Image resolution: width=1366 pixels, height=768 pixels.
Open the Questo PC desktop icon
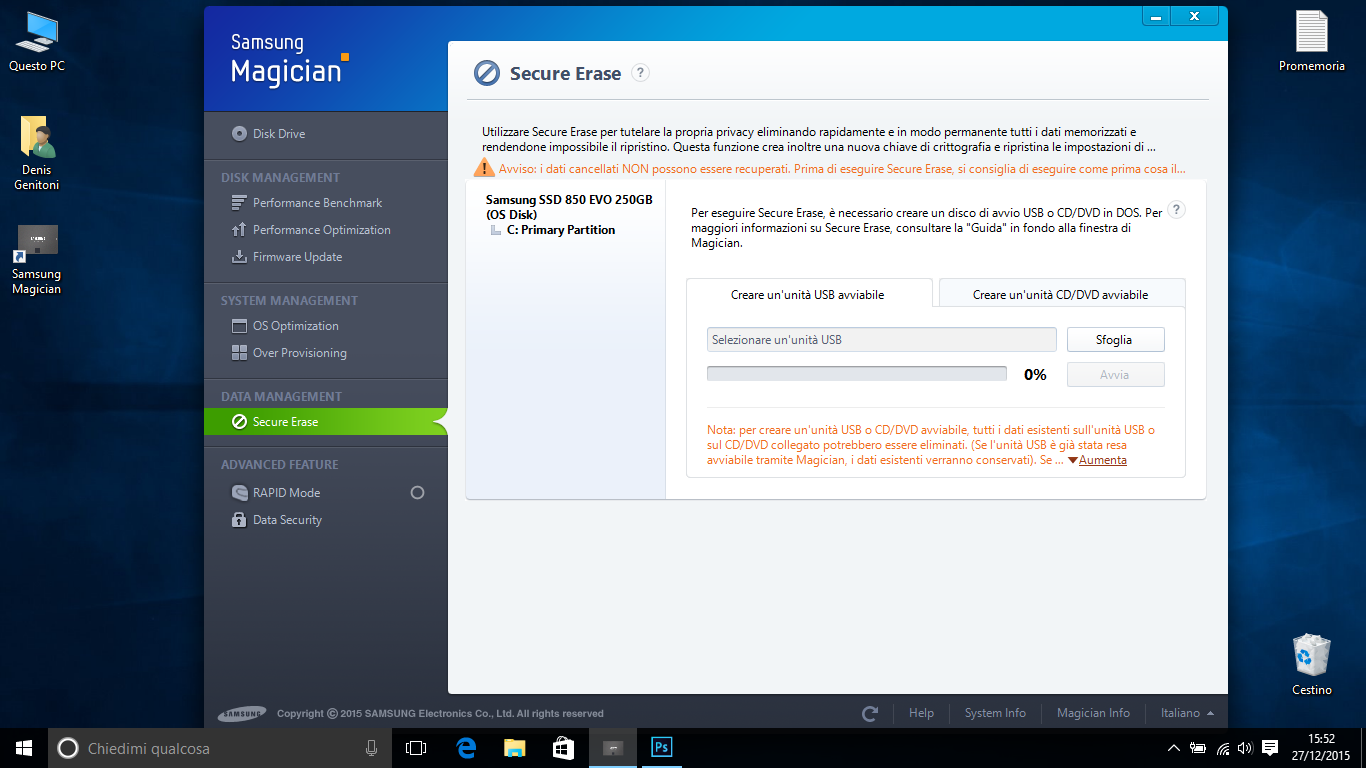[37, 43]
